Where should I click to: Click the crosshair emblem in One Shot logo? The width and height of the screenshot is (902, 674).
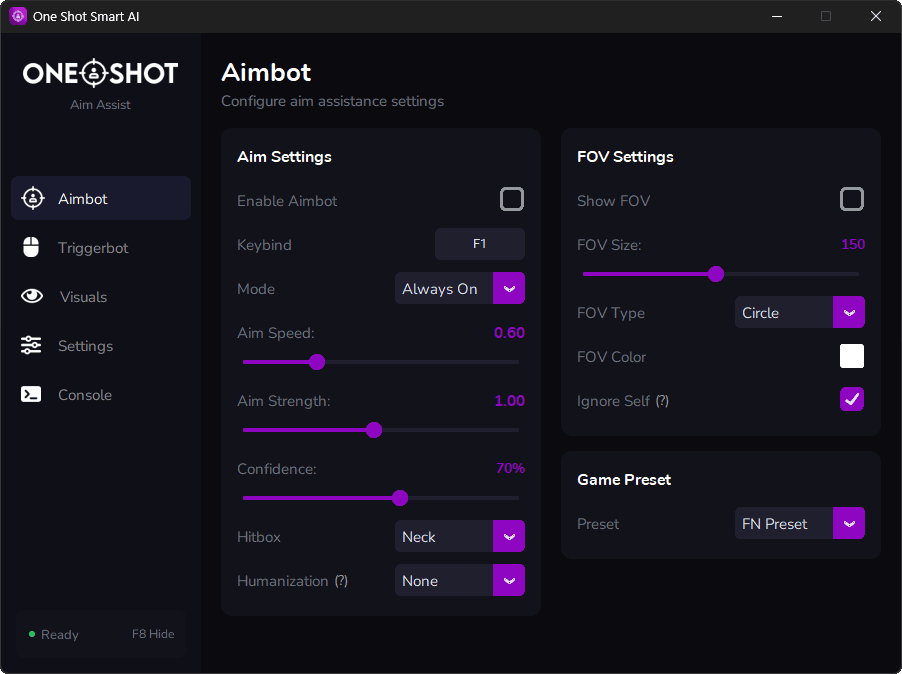(x=93, y=73)
